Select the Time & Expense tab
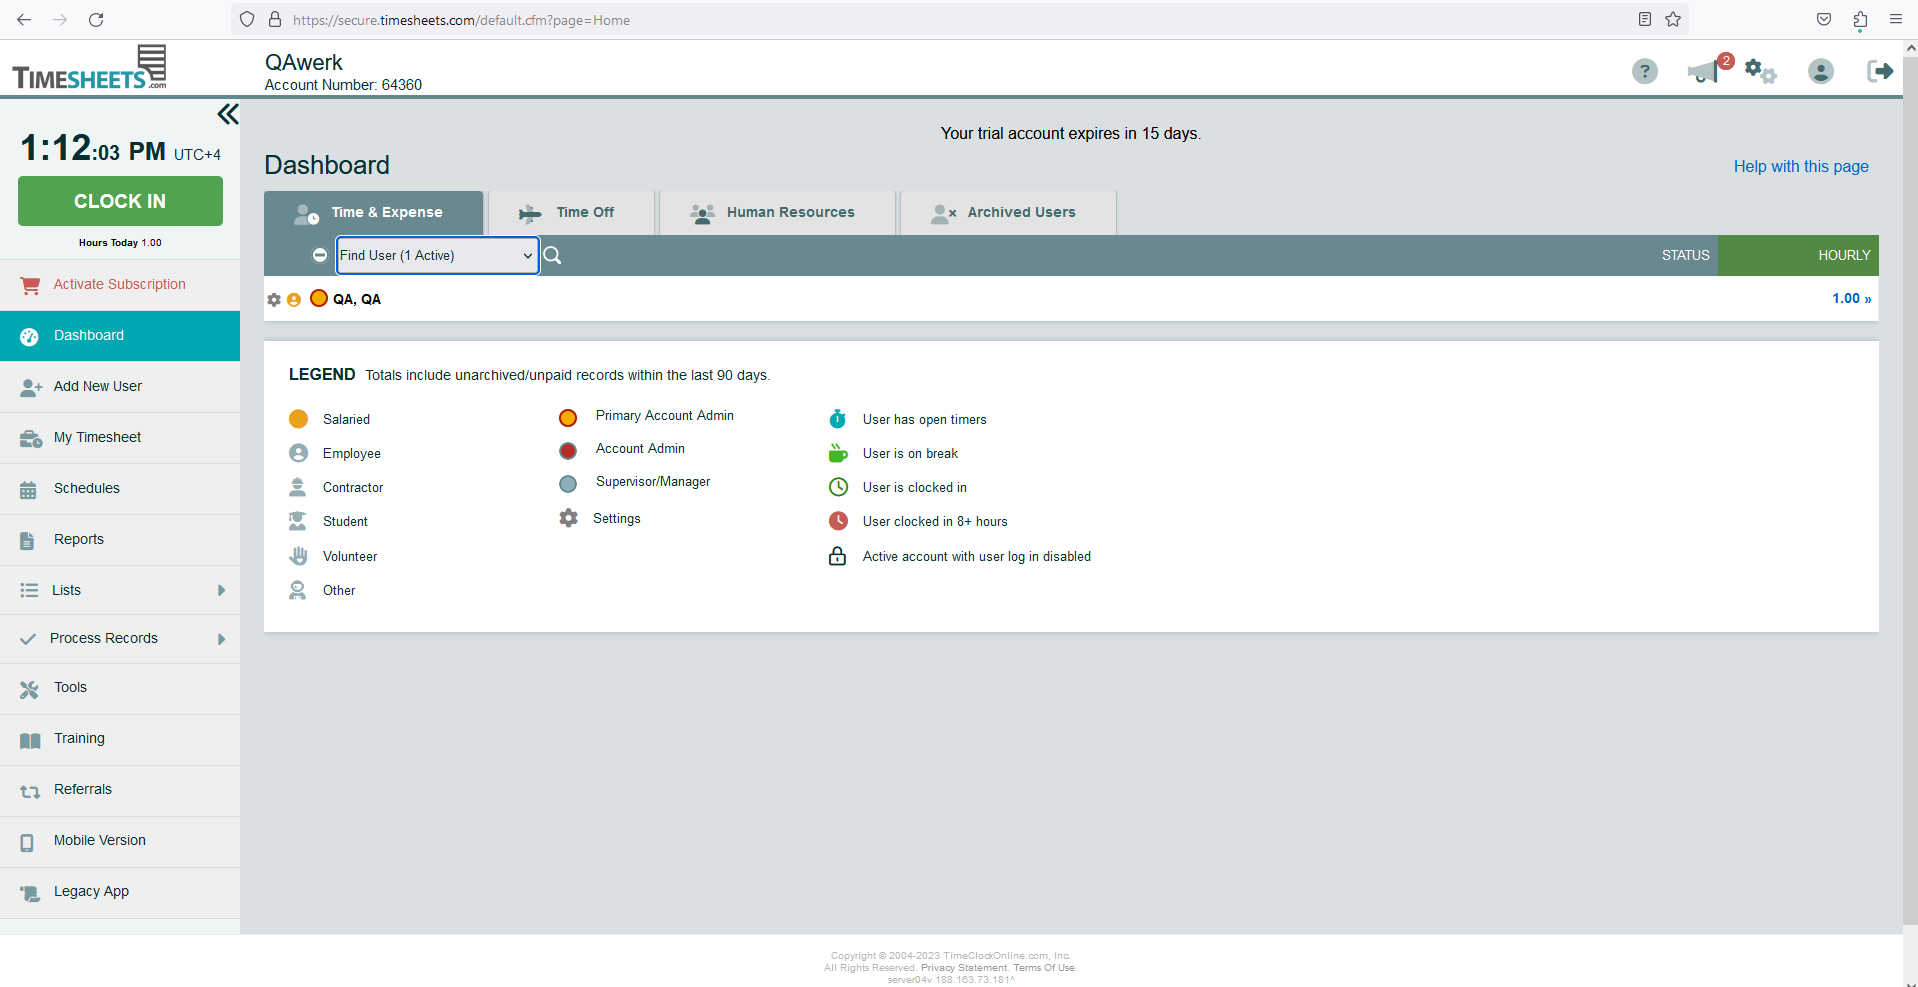Screen dimensions: 1918x987 (x=373, y=212)
